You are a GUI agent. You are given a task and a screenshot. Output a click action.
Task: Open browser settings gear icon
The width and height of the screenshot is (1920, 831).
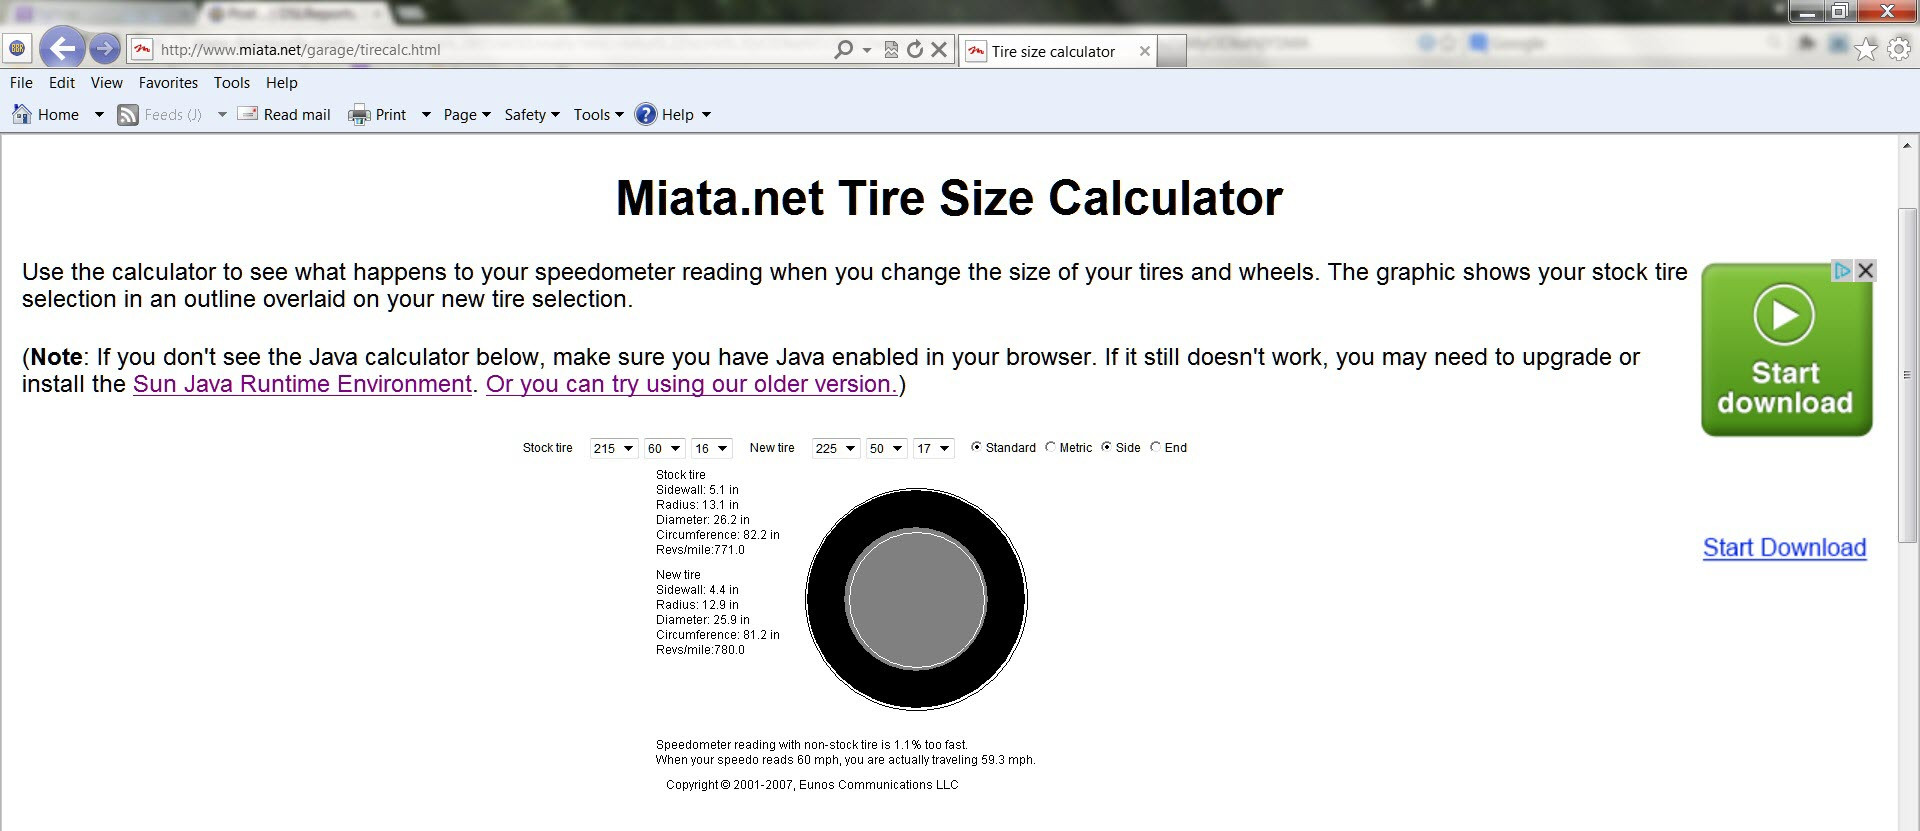coord(1899,49)
